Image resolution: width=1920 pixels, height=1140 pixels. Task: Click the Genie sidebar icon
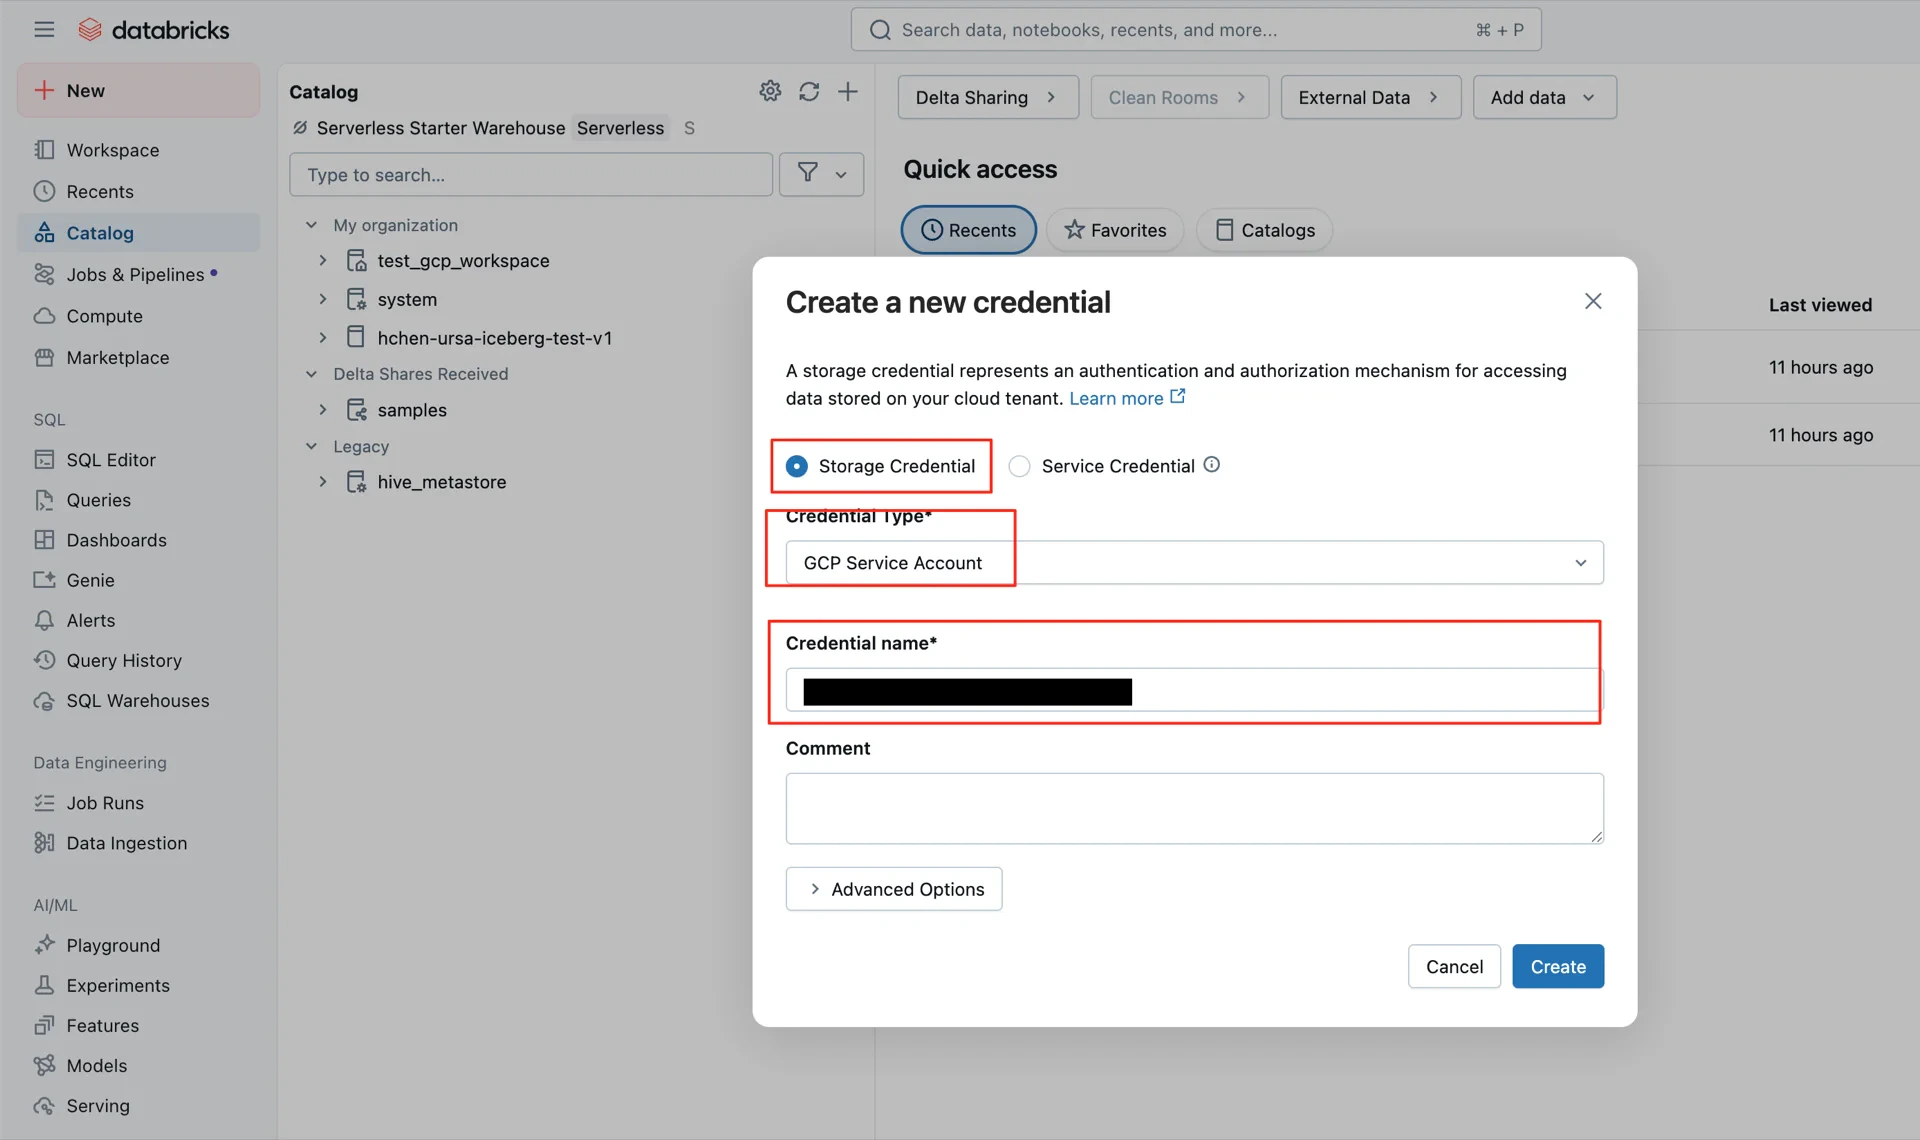pyautogui.click(x=44, y=580)
